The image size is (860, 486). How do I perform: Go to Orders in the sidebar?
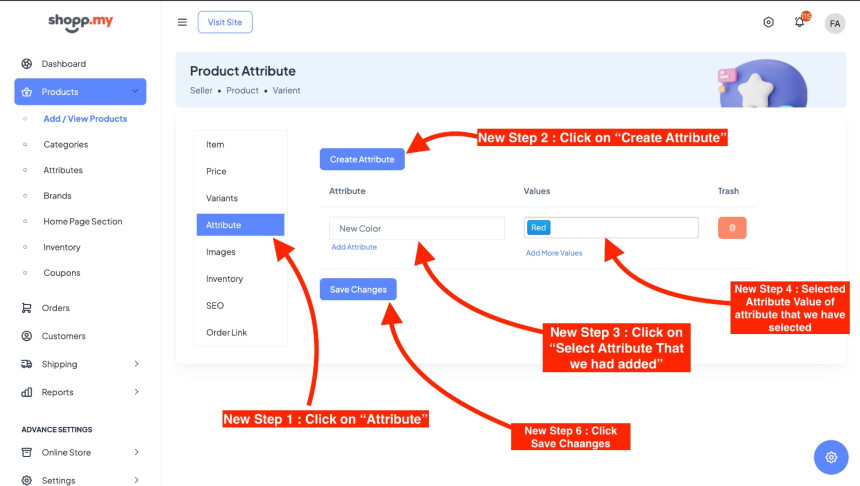56,308
